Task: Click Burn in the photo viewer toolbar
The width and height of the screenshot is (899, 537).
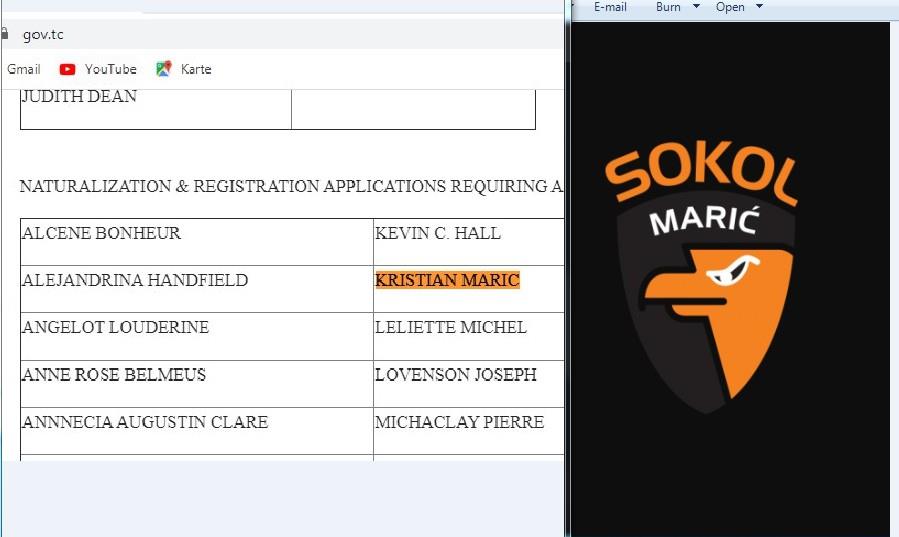Action: click(x=668, y=7)
